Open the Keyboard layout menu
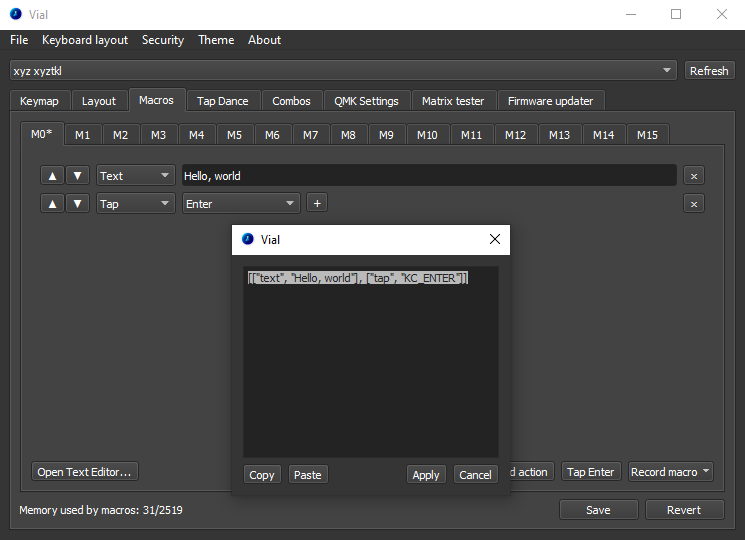 click(85, 40)
